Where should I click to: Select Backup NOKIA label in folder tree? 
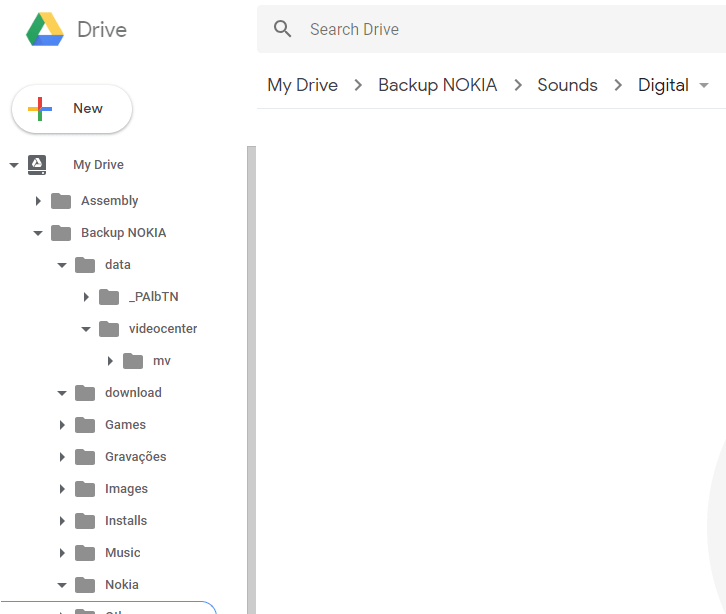tap(124, 233)
